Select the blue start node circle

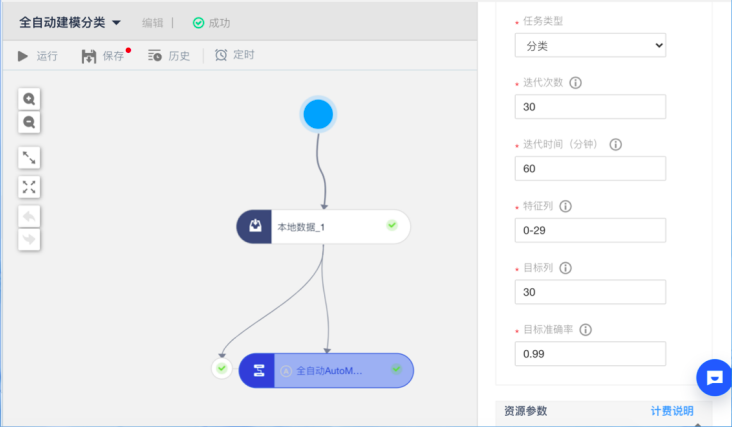(x=318, y=114)
